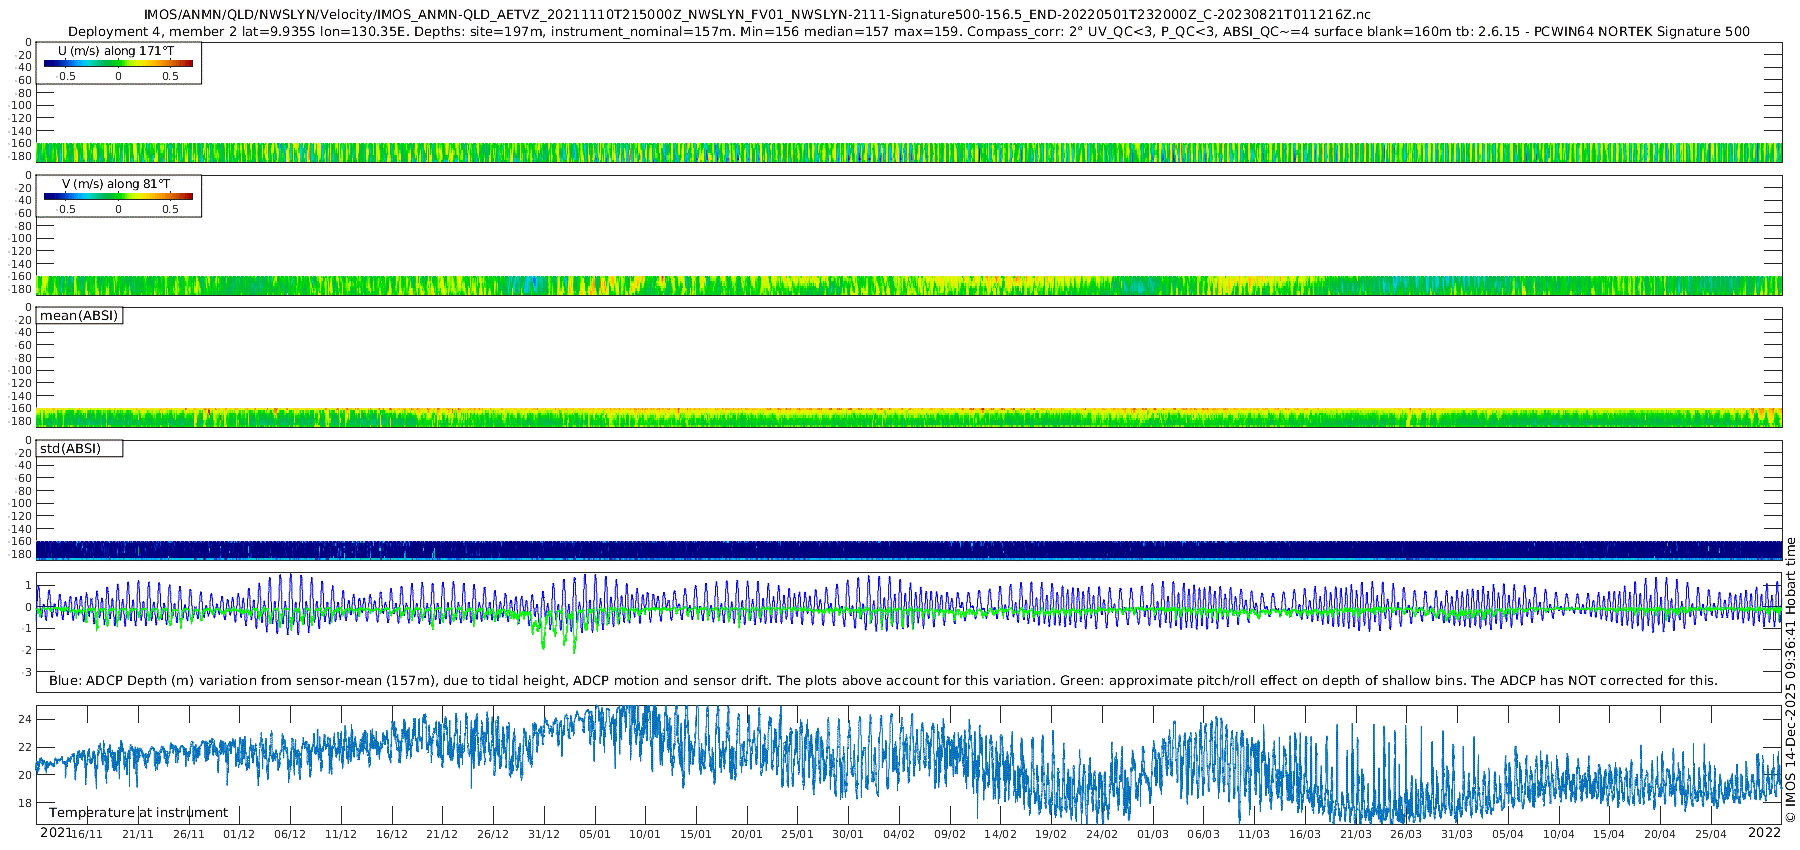1800x850 pixels.
Task: Click the 25/04 date tick label
Action: [1711, 835]
